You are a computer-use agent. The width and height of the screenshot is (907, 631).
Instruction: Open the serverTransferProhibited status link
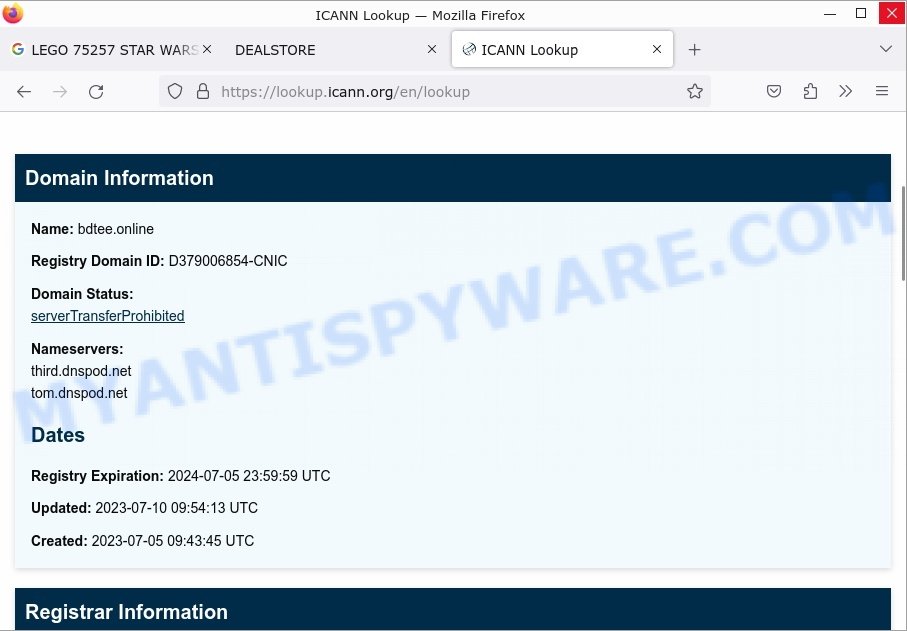[108, 316]
